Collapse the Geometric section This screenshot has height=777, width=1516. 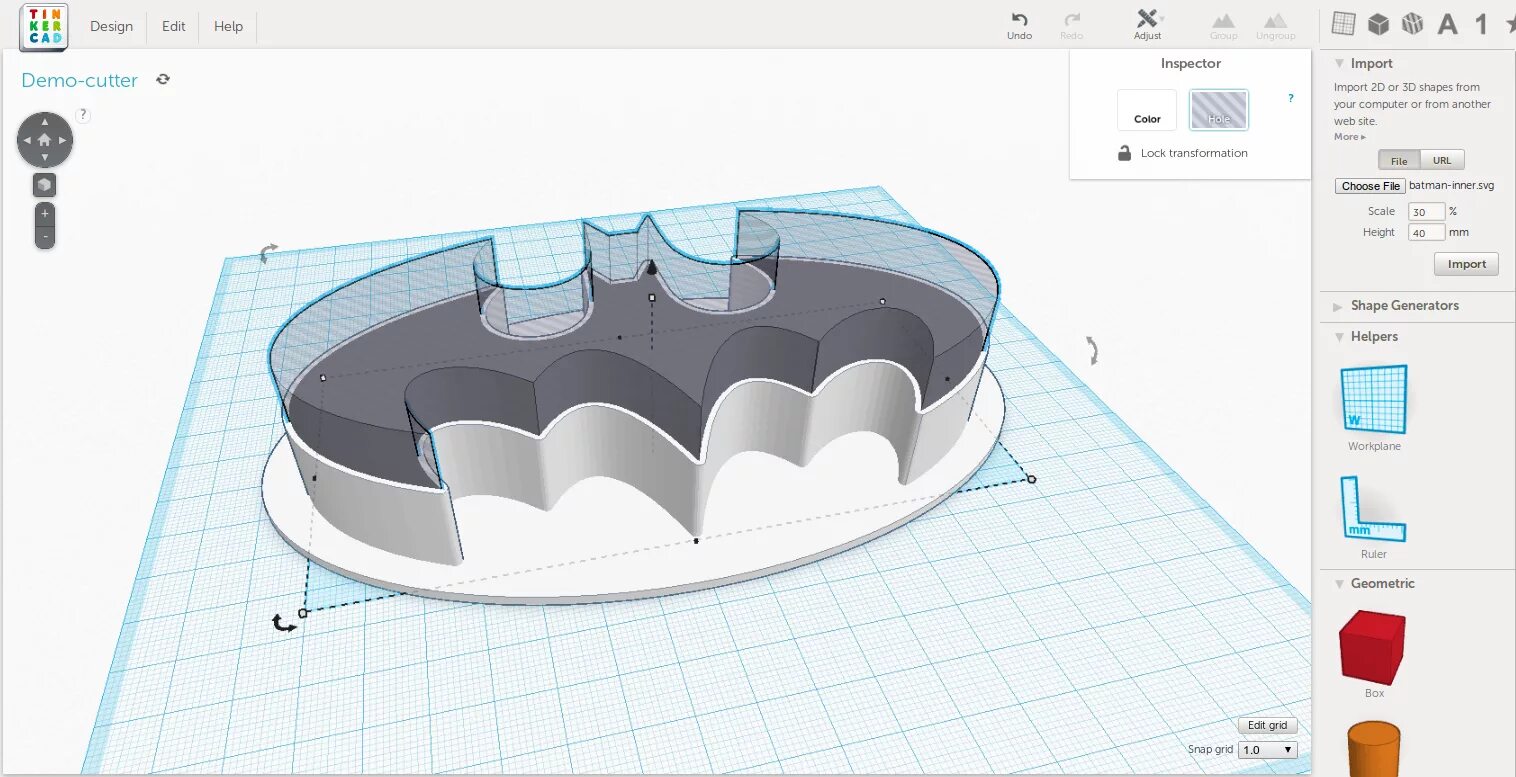click(x=1338, y=583)
